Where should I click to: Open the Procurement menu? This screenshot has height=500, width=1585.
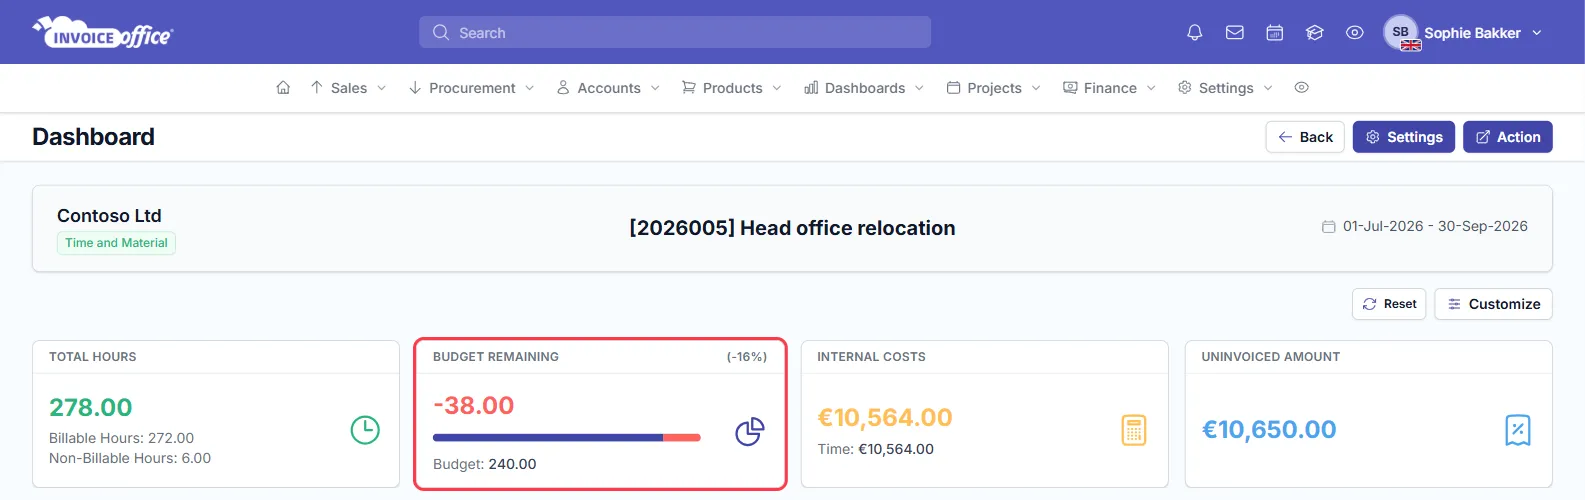471,88
